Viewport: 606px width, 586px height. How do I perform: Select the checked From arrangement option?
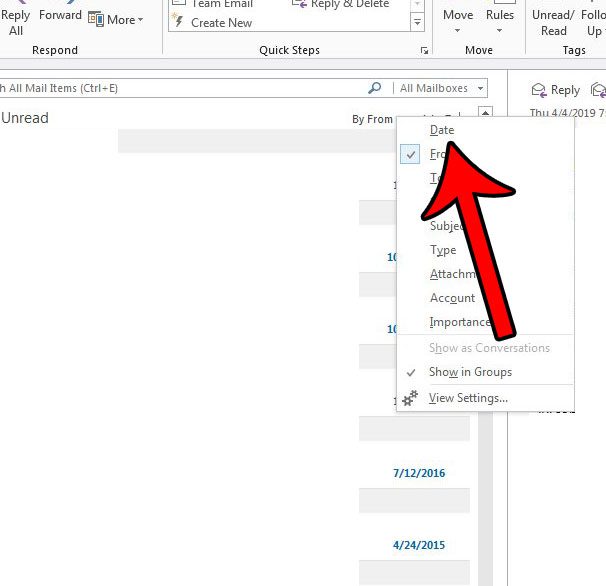click(438, 154)
